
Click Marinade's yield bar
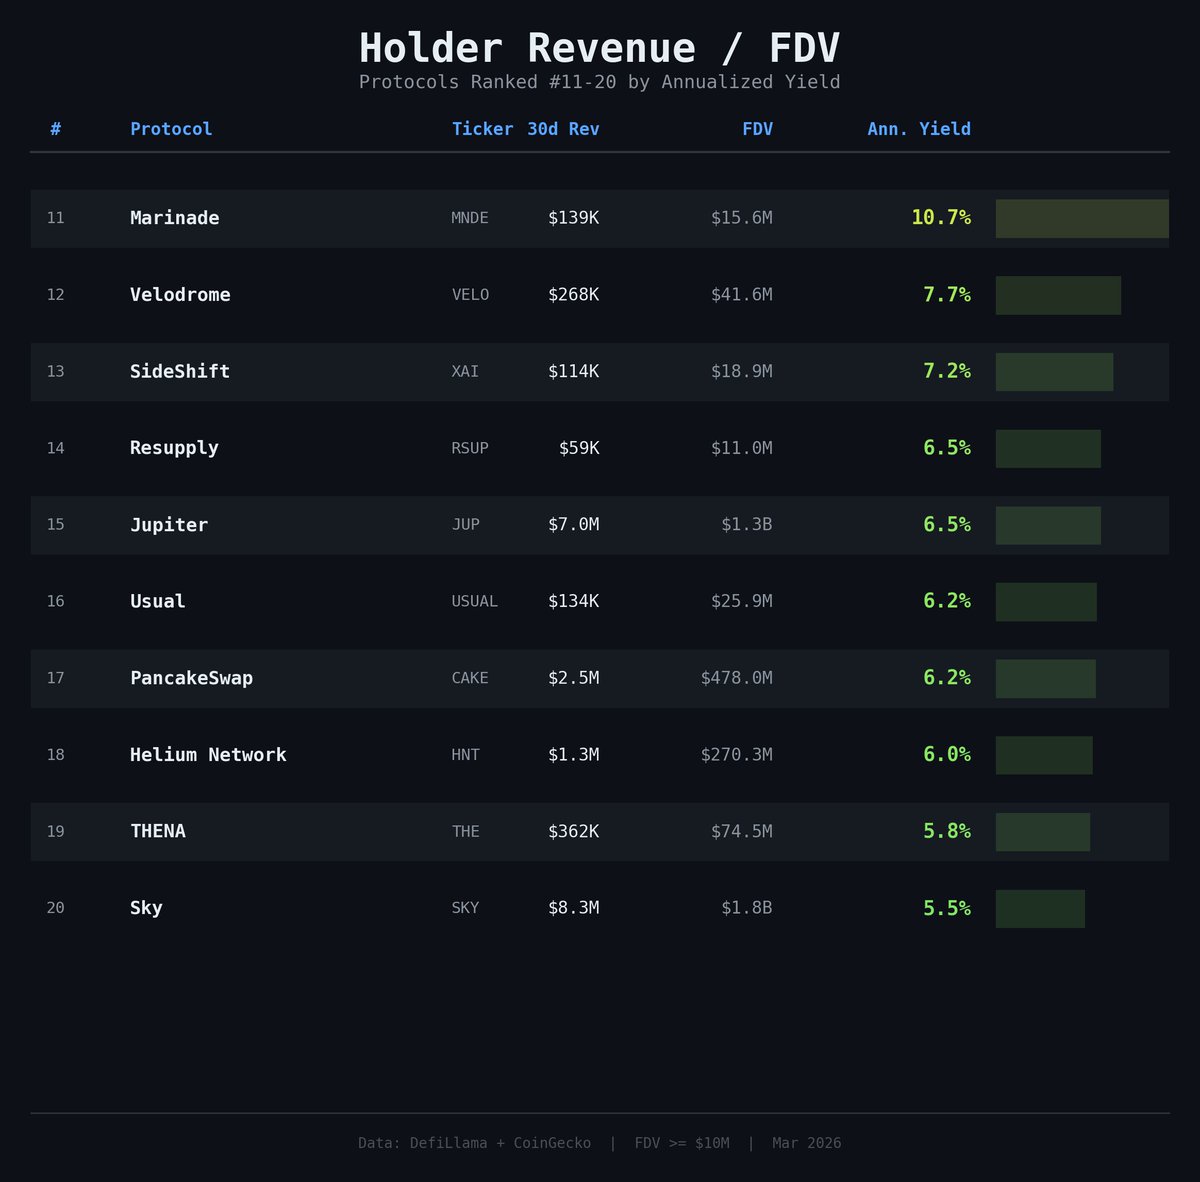tap(1082, 219)
